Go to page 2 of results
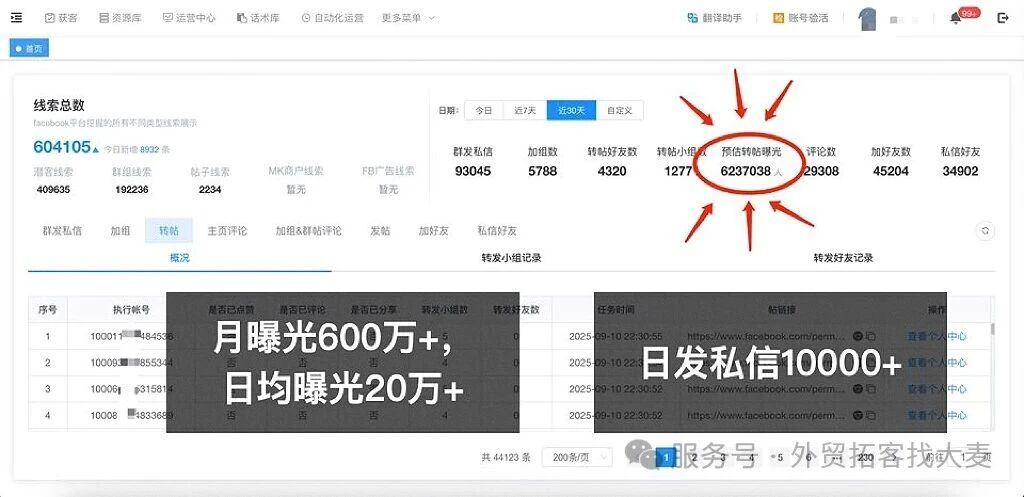 tap(694, 457)
